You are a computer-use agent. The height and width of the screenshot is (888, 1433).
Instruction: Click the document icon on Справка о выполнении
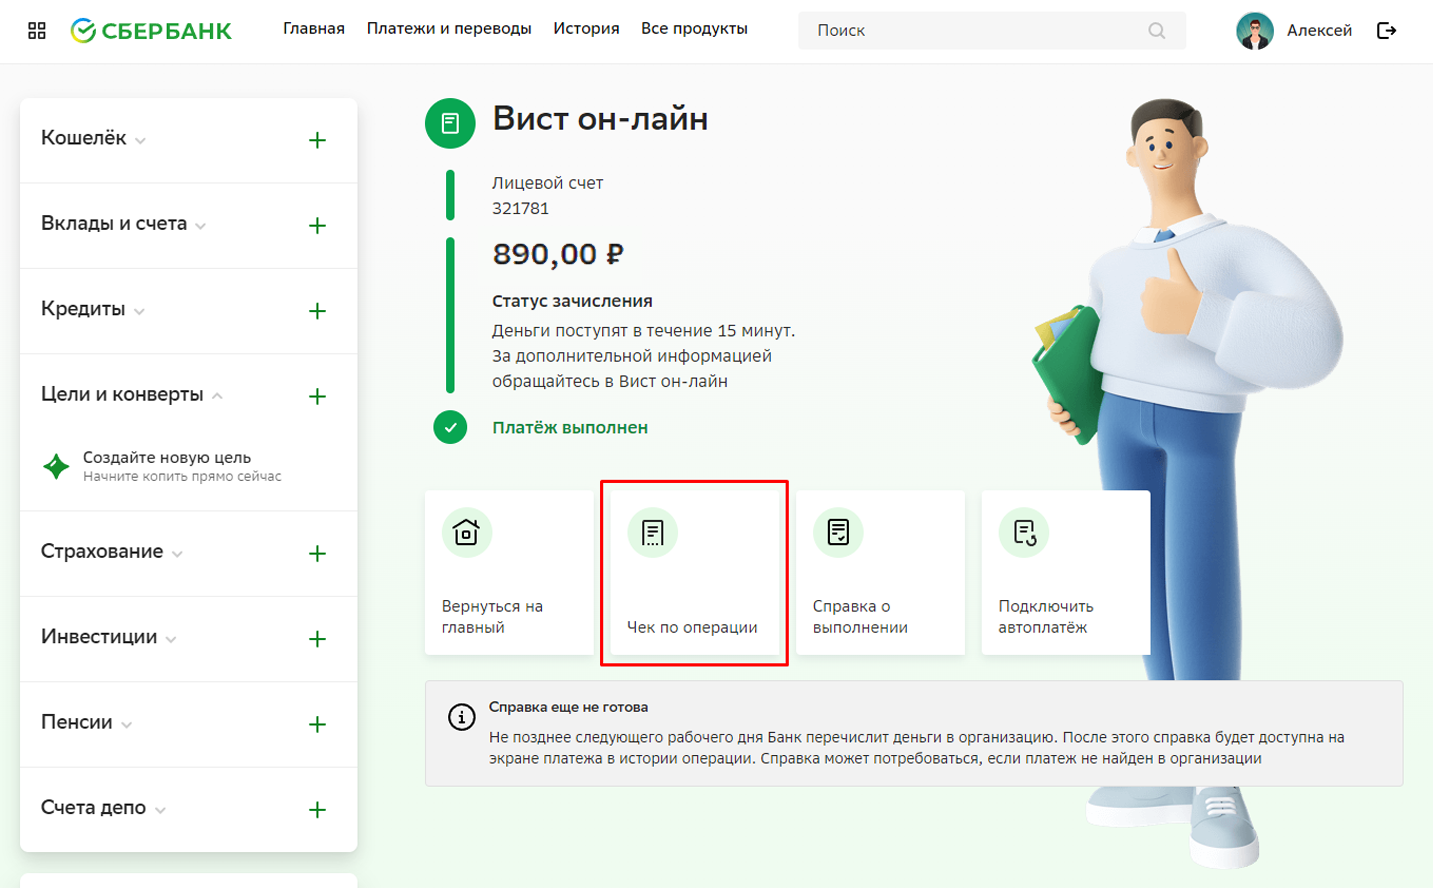tap(838, 533)
